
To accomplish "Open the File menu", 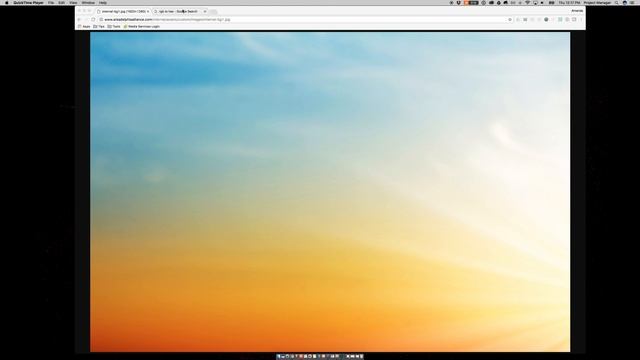I will click(x=51, y=2).
